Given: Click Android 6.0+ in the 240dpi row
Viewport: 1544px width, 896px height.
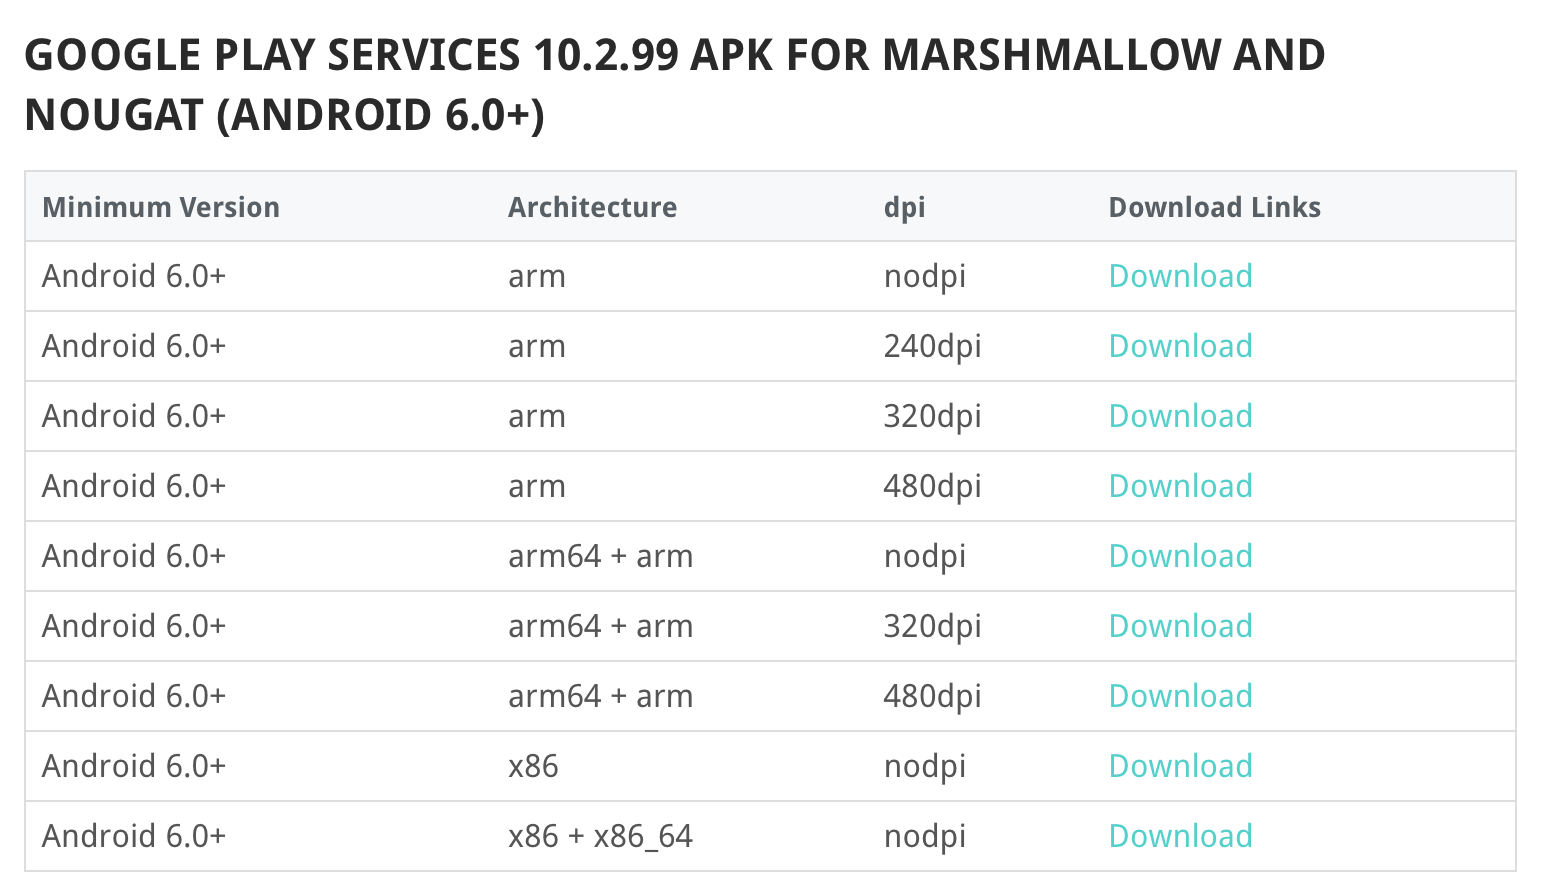Looking at the screenshot, I should tap(134, 346).
